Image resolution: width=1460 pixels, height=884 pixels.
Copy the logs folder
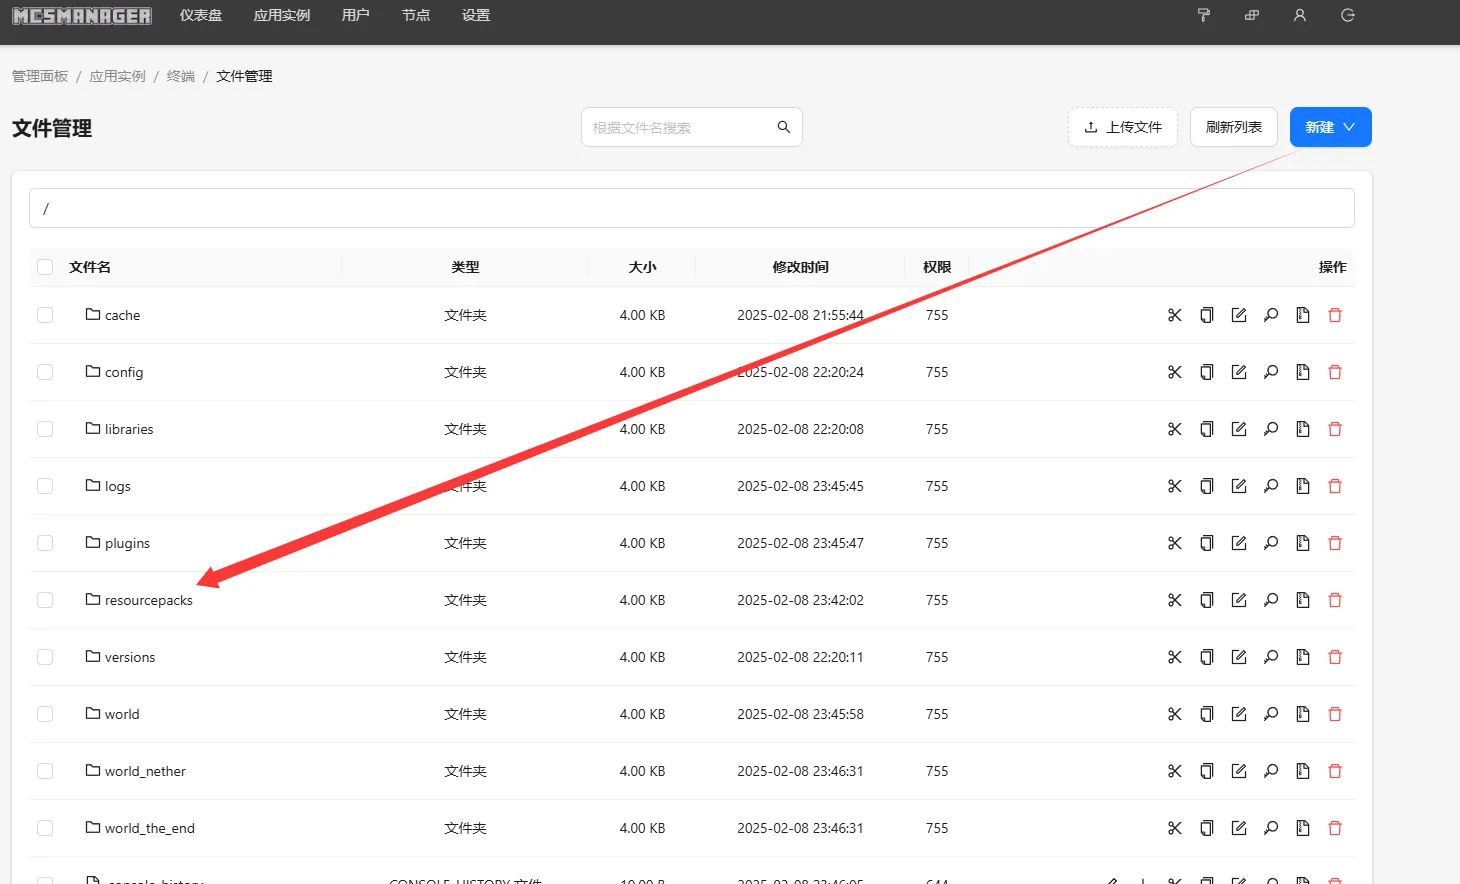click(1207, 486)
